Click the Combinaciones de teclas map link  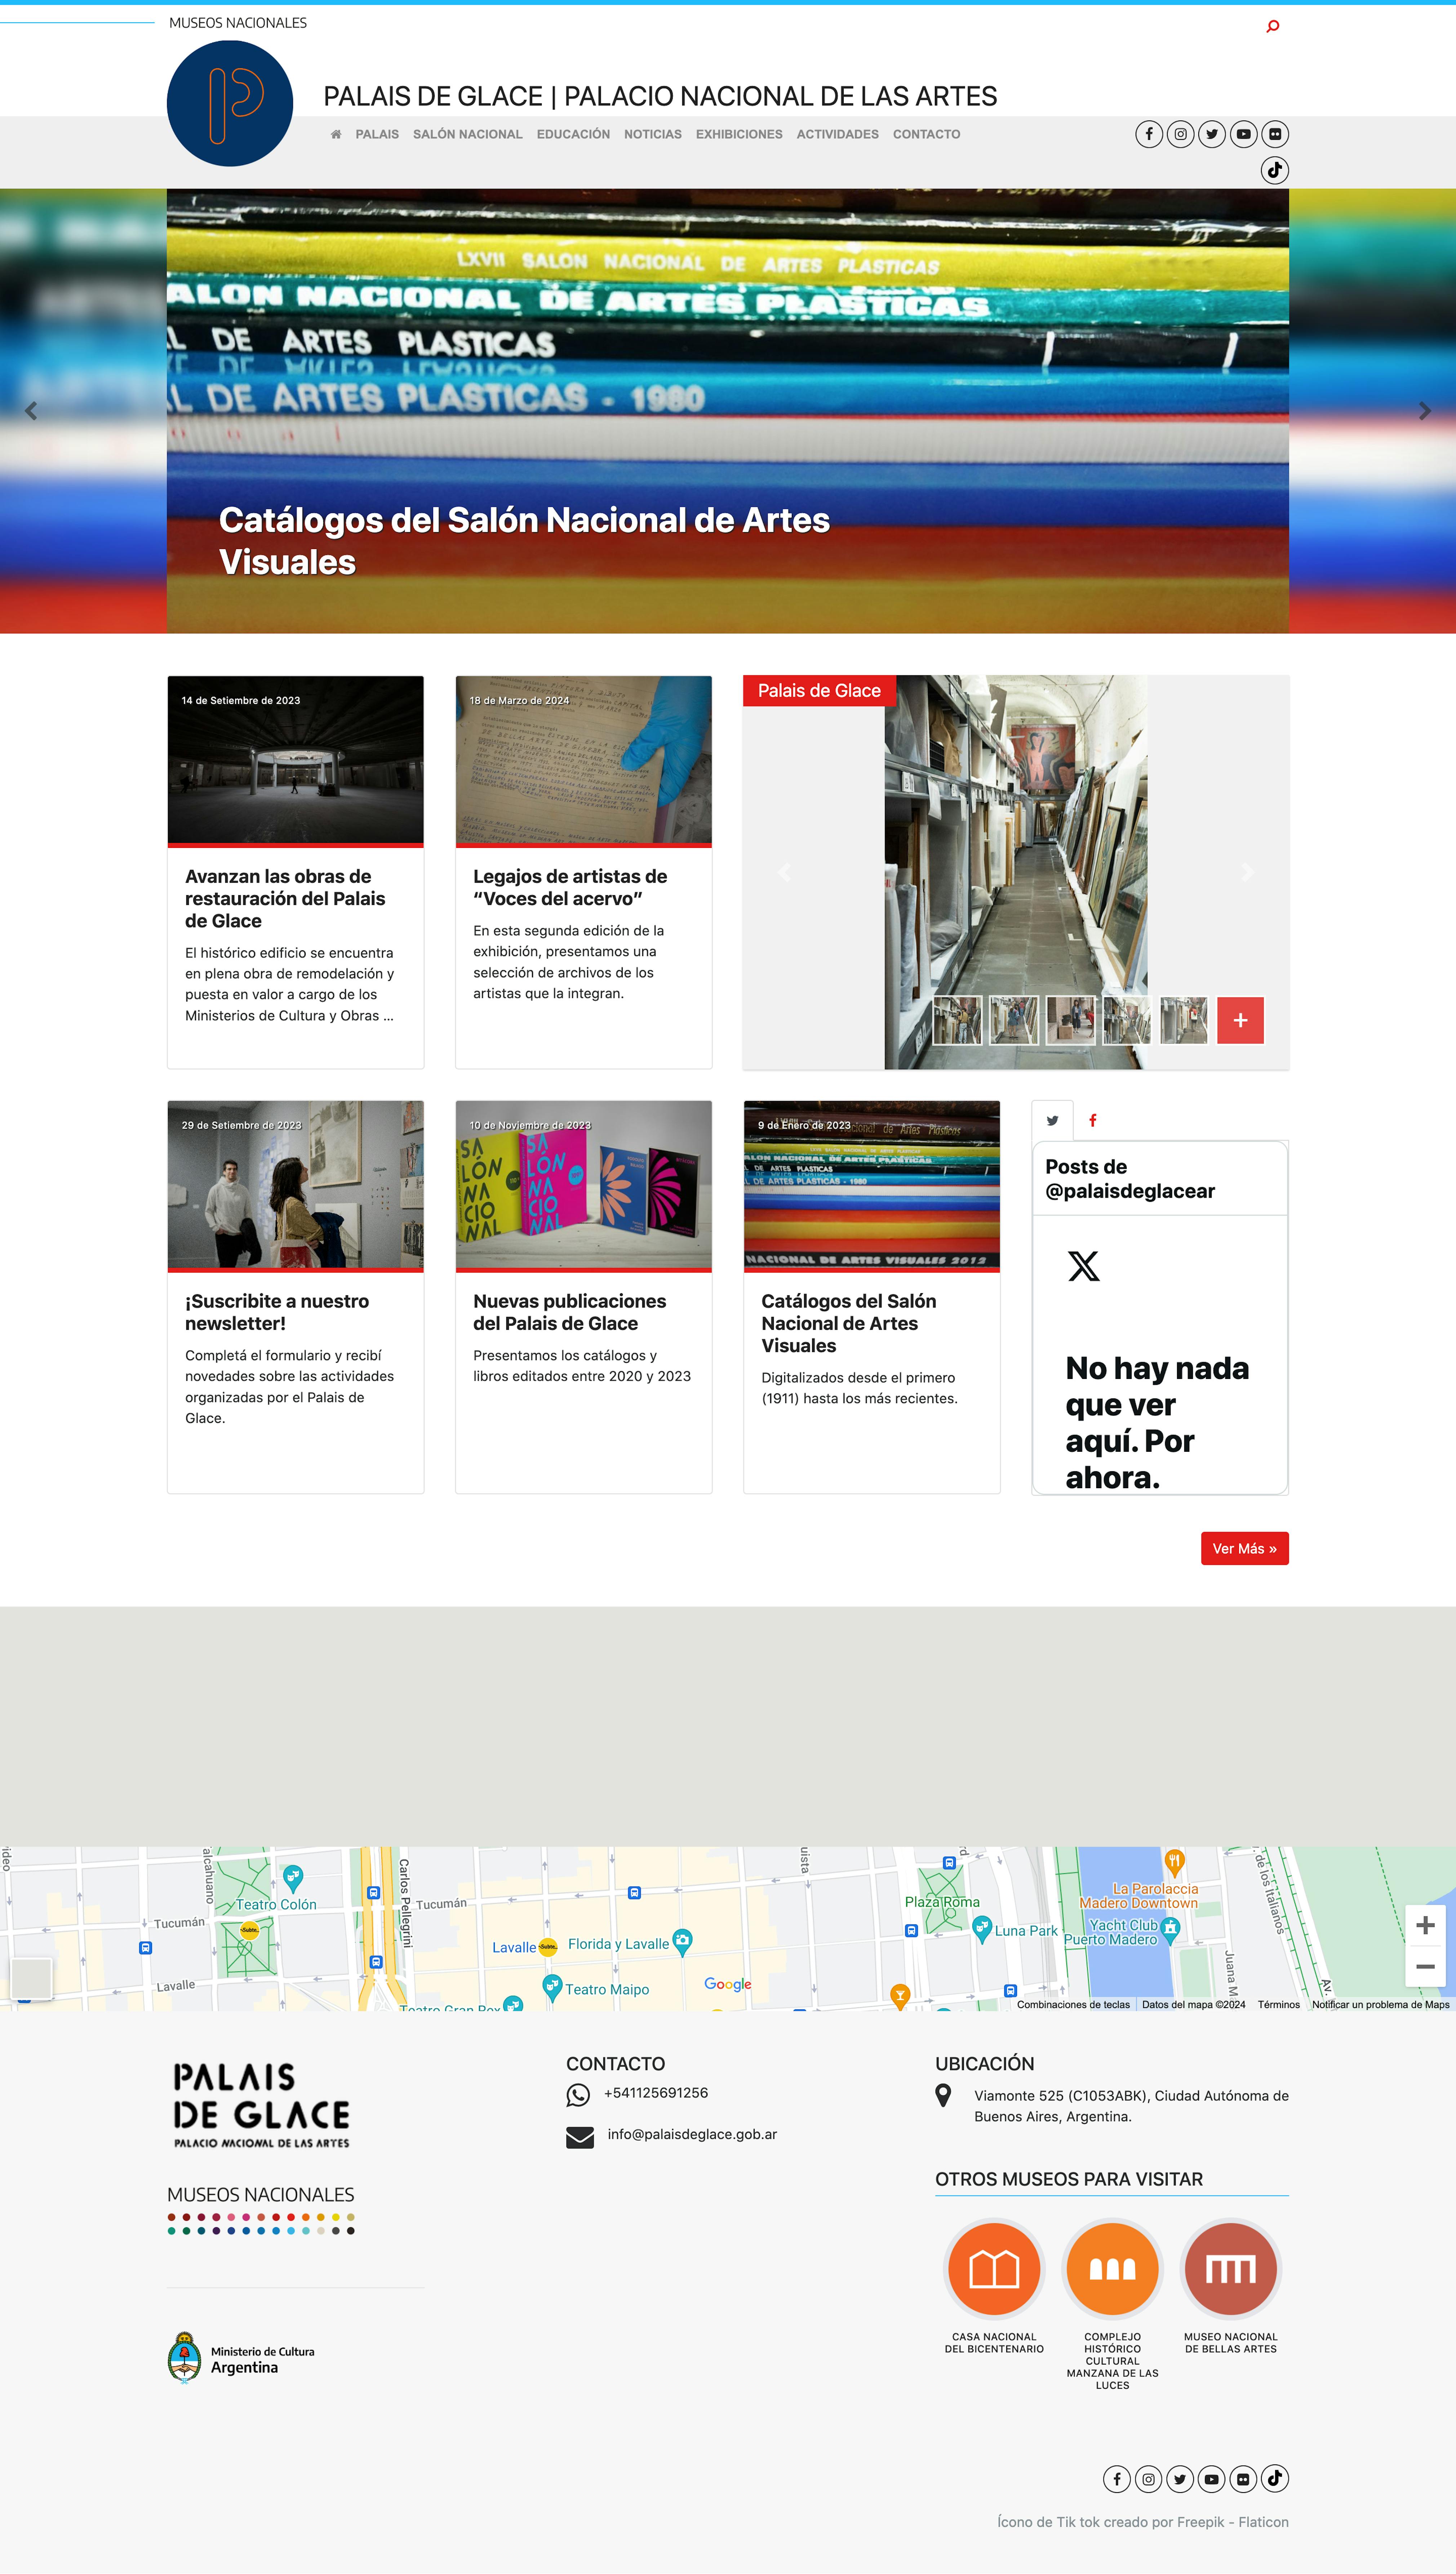1073,2004
